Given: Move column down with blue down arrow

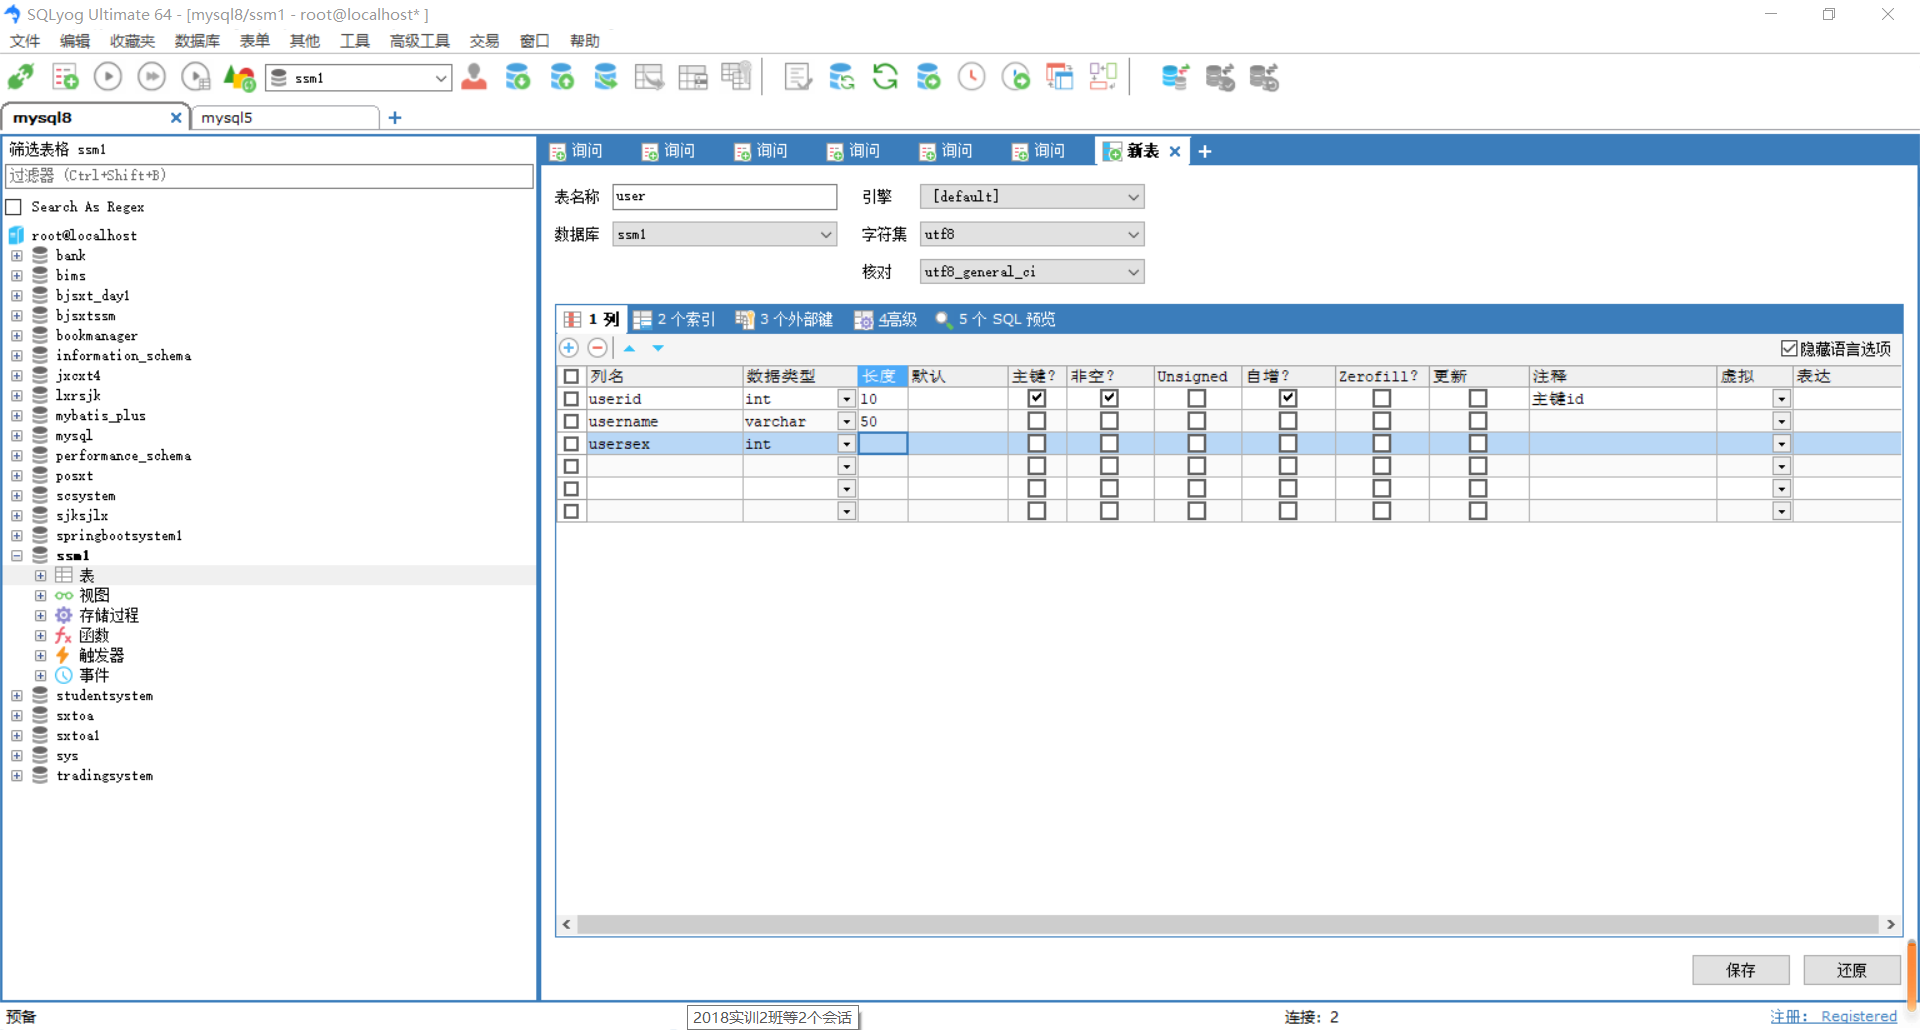Looking at the screenshot, I should coord(658,348).
